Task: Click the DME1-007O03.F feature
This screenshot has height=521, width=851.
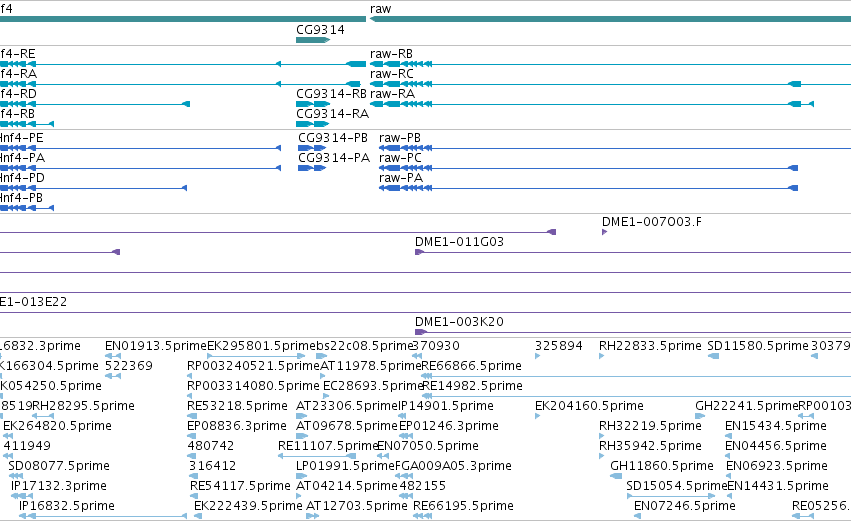Action: pyautogui.click(x=605, y=232)
